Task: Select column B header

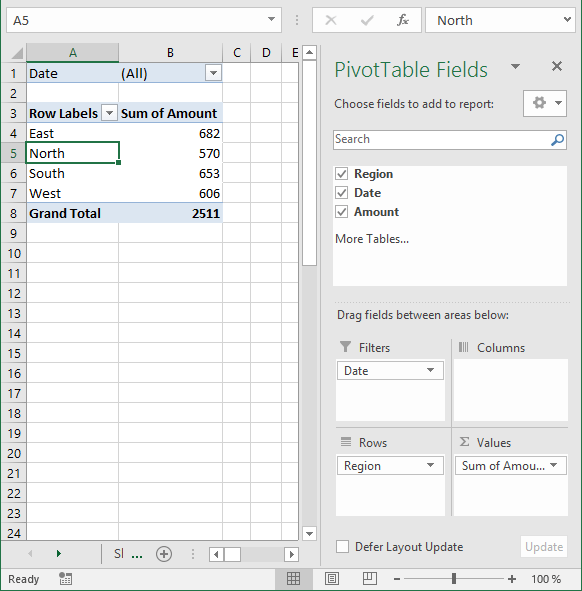Action: (x=170, y=53)
